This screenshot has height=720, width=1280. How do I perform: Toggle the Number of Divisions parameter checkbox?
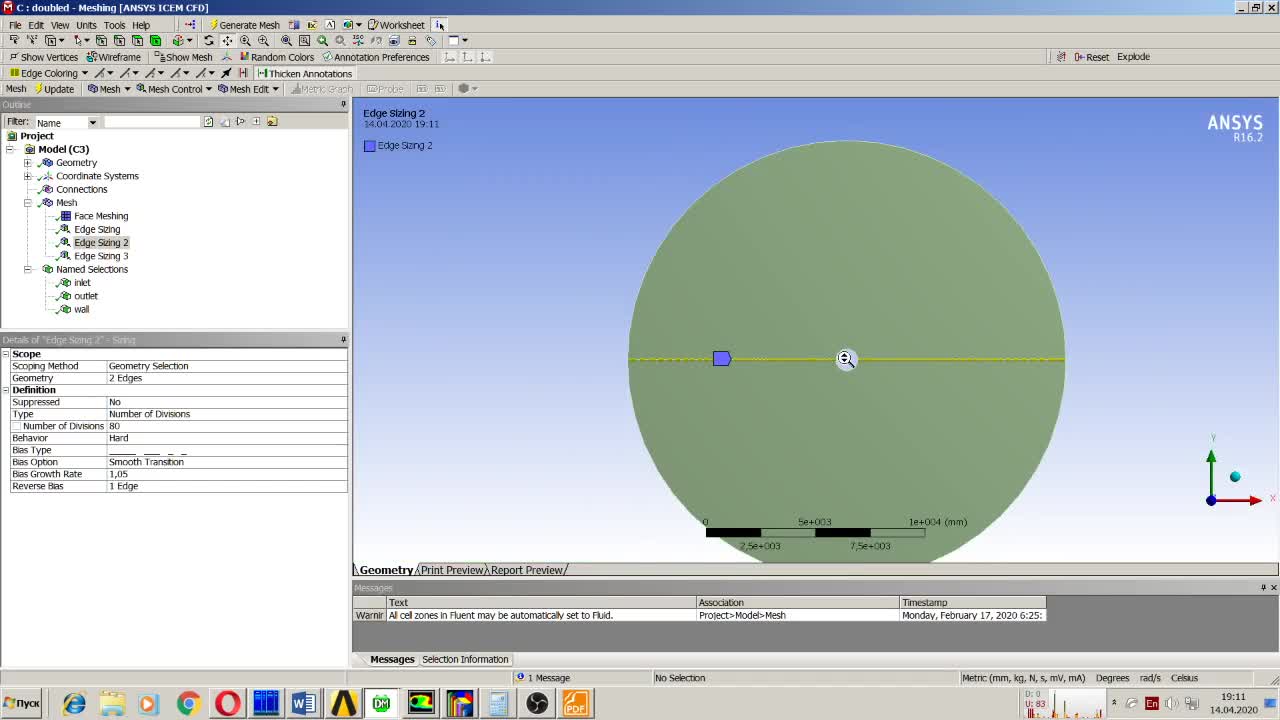pos(16,426)
